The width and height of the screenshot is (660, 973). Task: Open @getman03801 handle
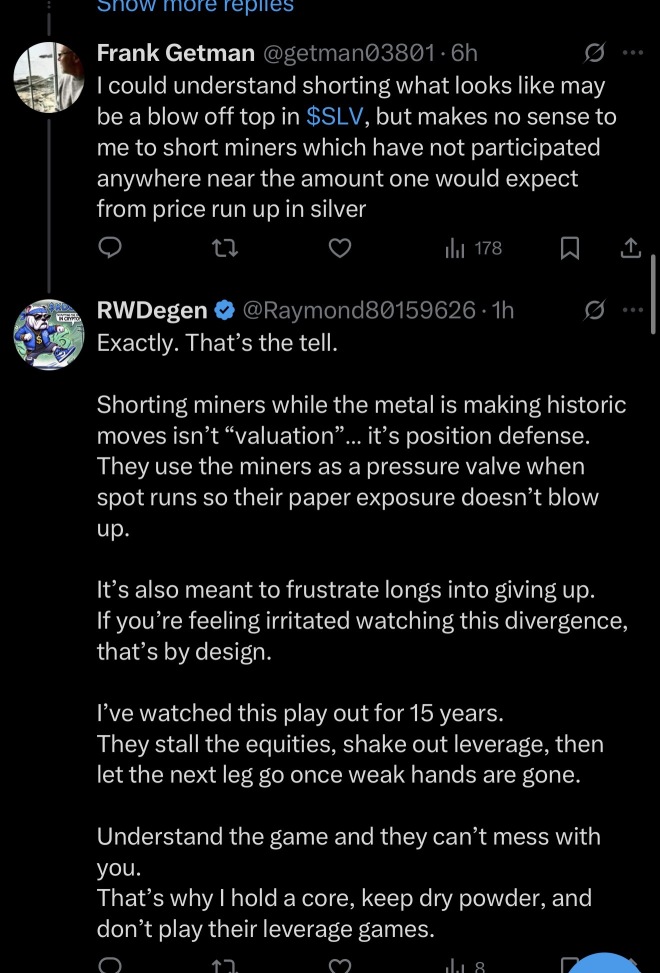(x=349, y=54)
